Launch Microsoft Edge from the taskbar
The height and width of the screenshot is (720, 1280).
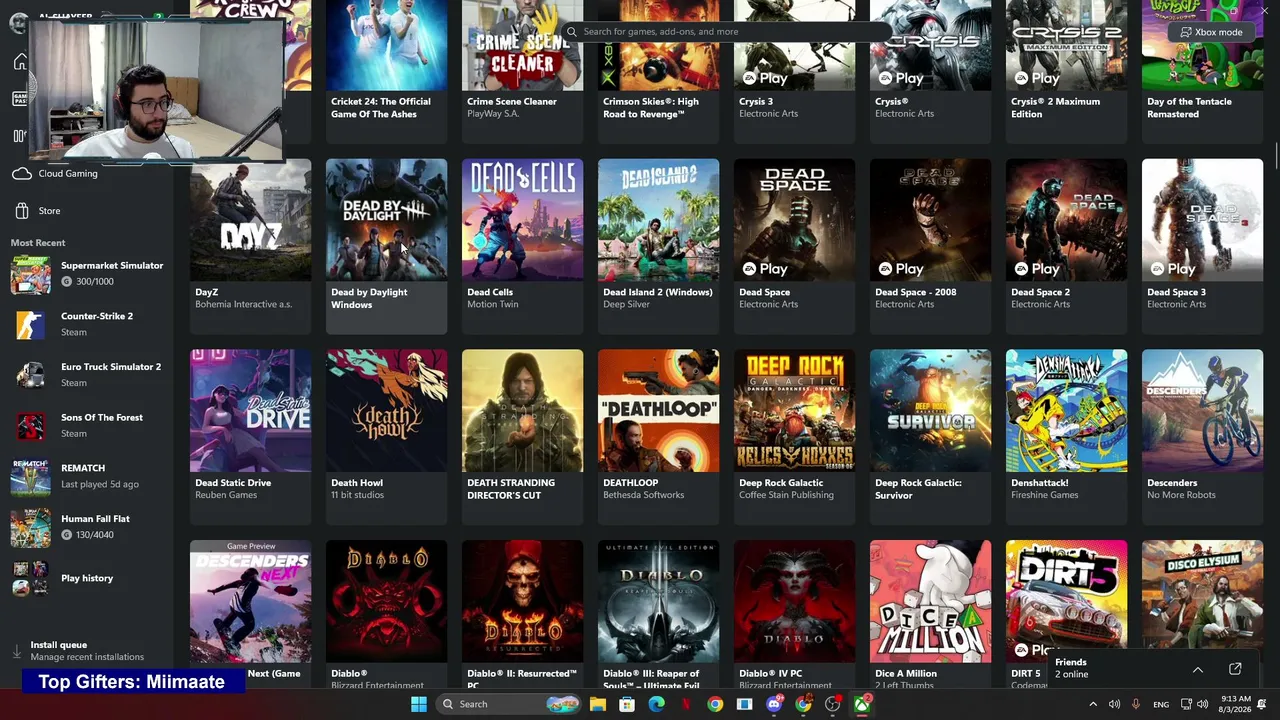(x=656, y=704)
